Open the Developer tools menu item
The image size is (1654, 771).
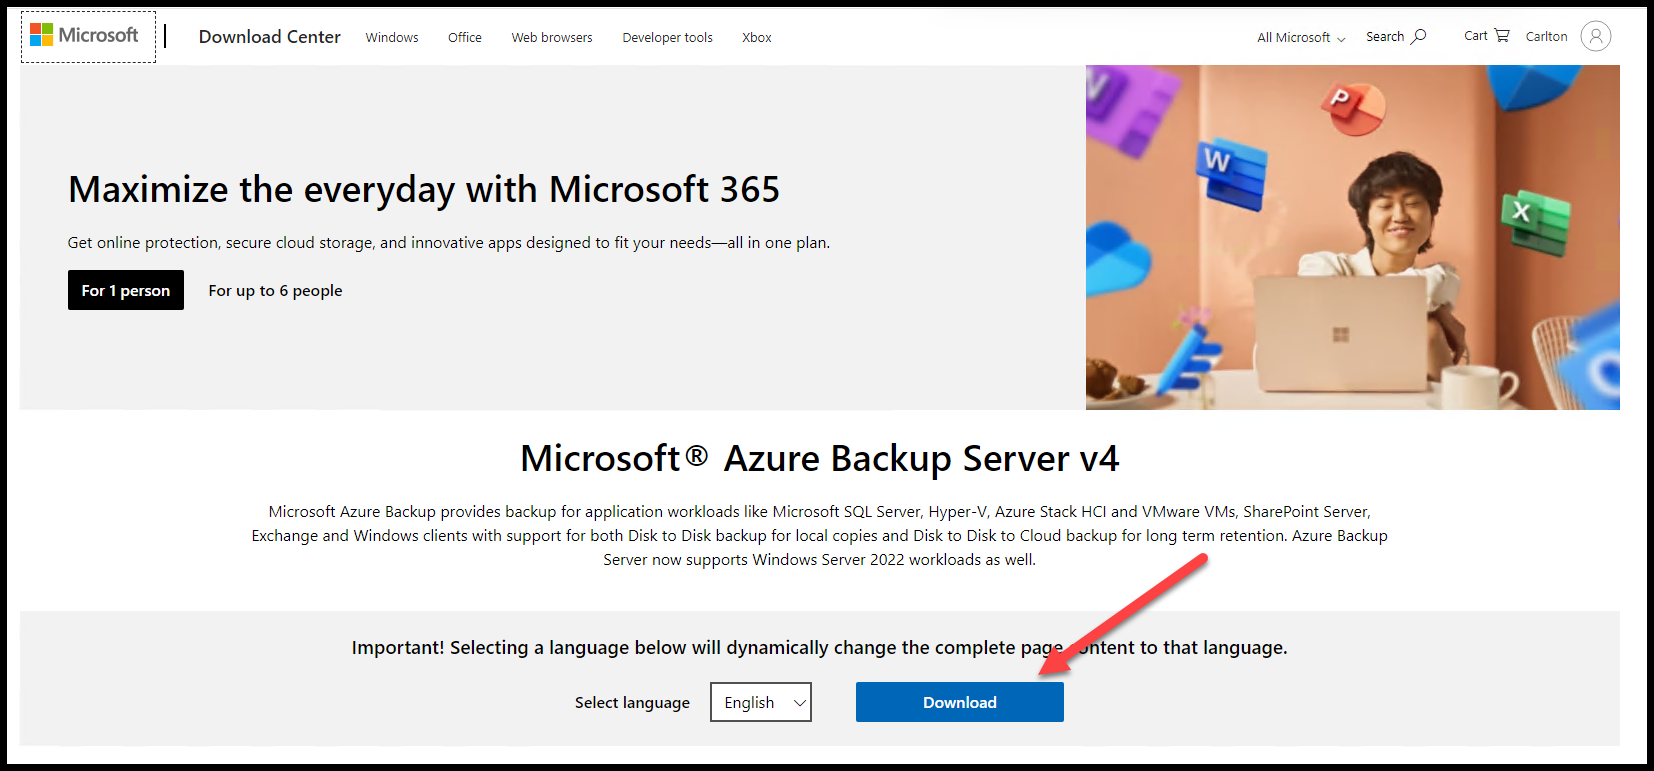(667, 37)
